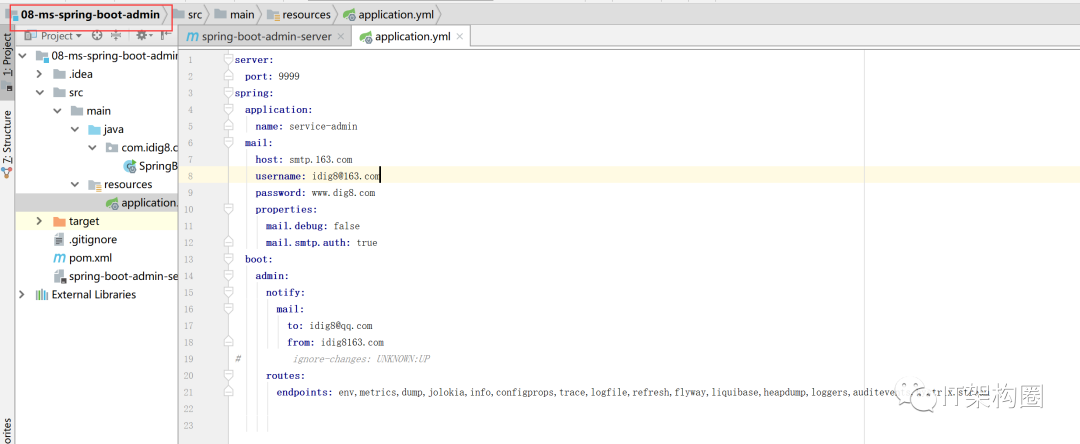Fold the boot: block at line 13
The image size is (1080, 444).
point(228,260)
